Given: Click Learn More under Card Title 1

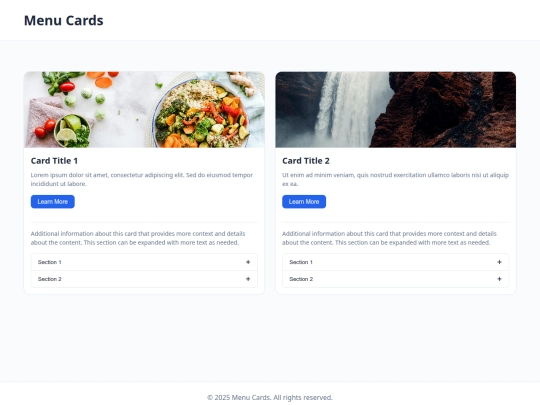Looking at the screenshot, I should click(53, 201).
